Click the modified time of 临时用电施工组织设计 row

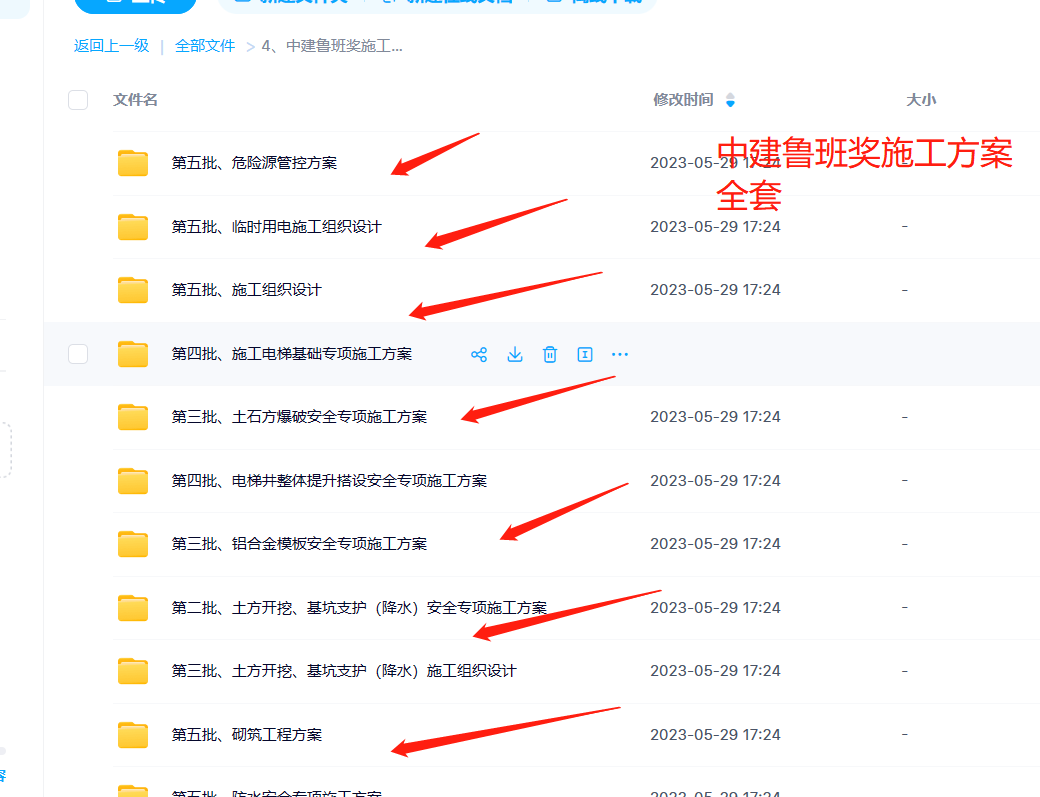[715, 227]
